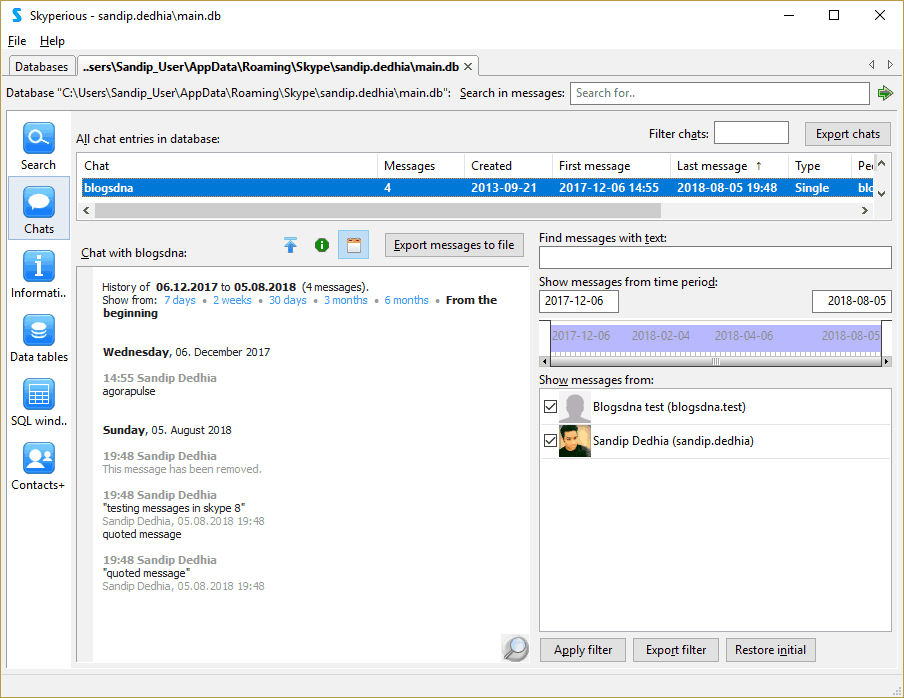This screenshot has width=904, height=698.
Task: Click chat list vertical scroll down arrow
Action: point(882,194)
